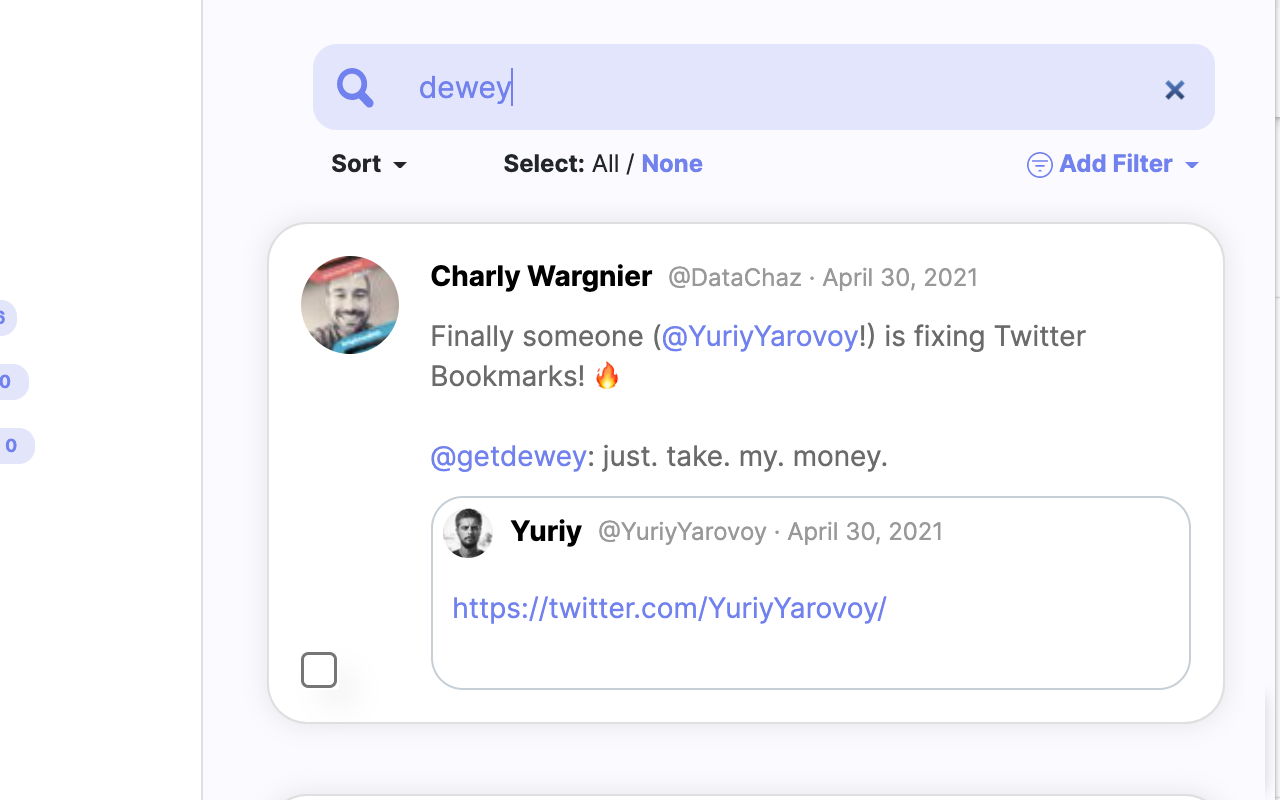Click Yuriy's small avatar in quoted tweet
Viewport: 1280px width, 800px height.
(x=468, y=532)
